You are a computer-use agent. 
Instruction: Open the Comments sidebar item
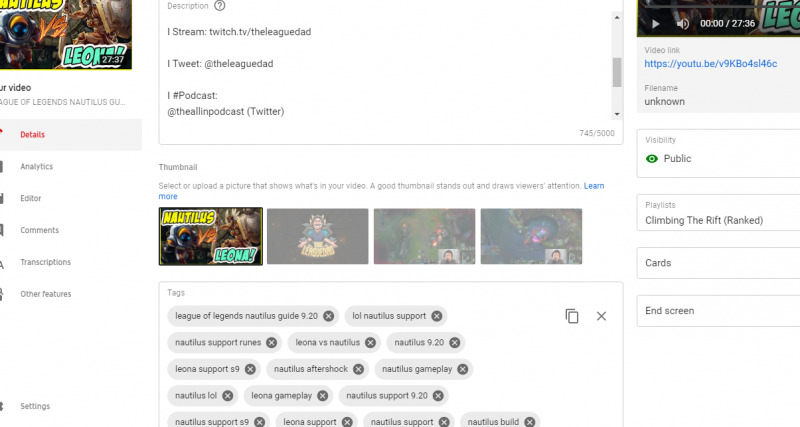[x=37, y=230]
